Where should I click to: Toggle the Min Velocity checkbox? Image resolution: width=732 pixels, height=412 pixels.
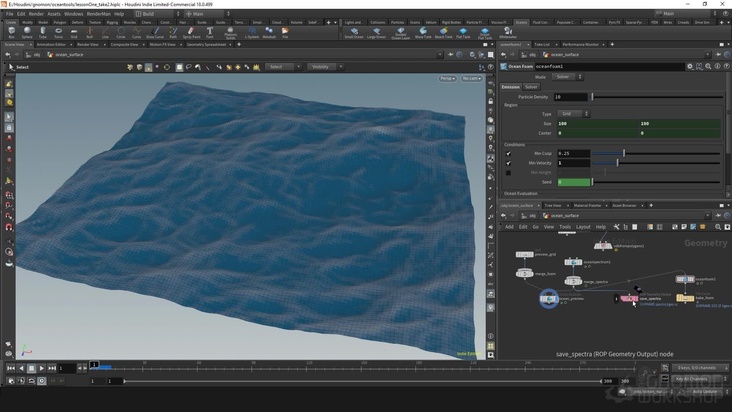coord(508,162)
